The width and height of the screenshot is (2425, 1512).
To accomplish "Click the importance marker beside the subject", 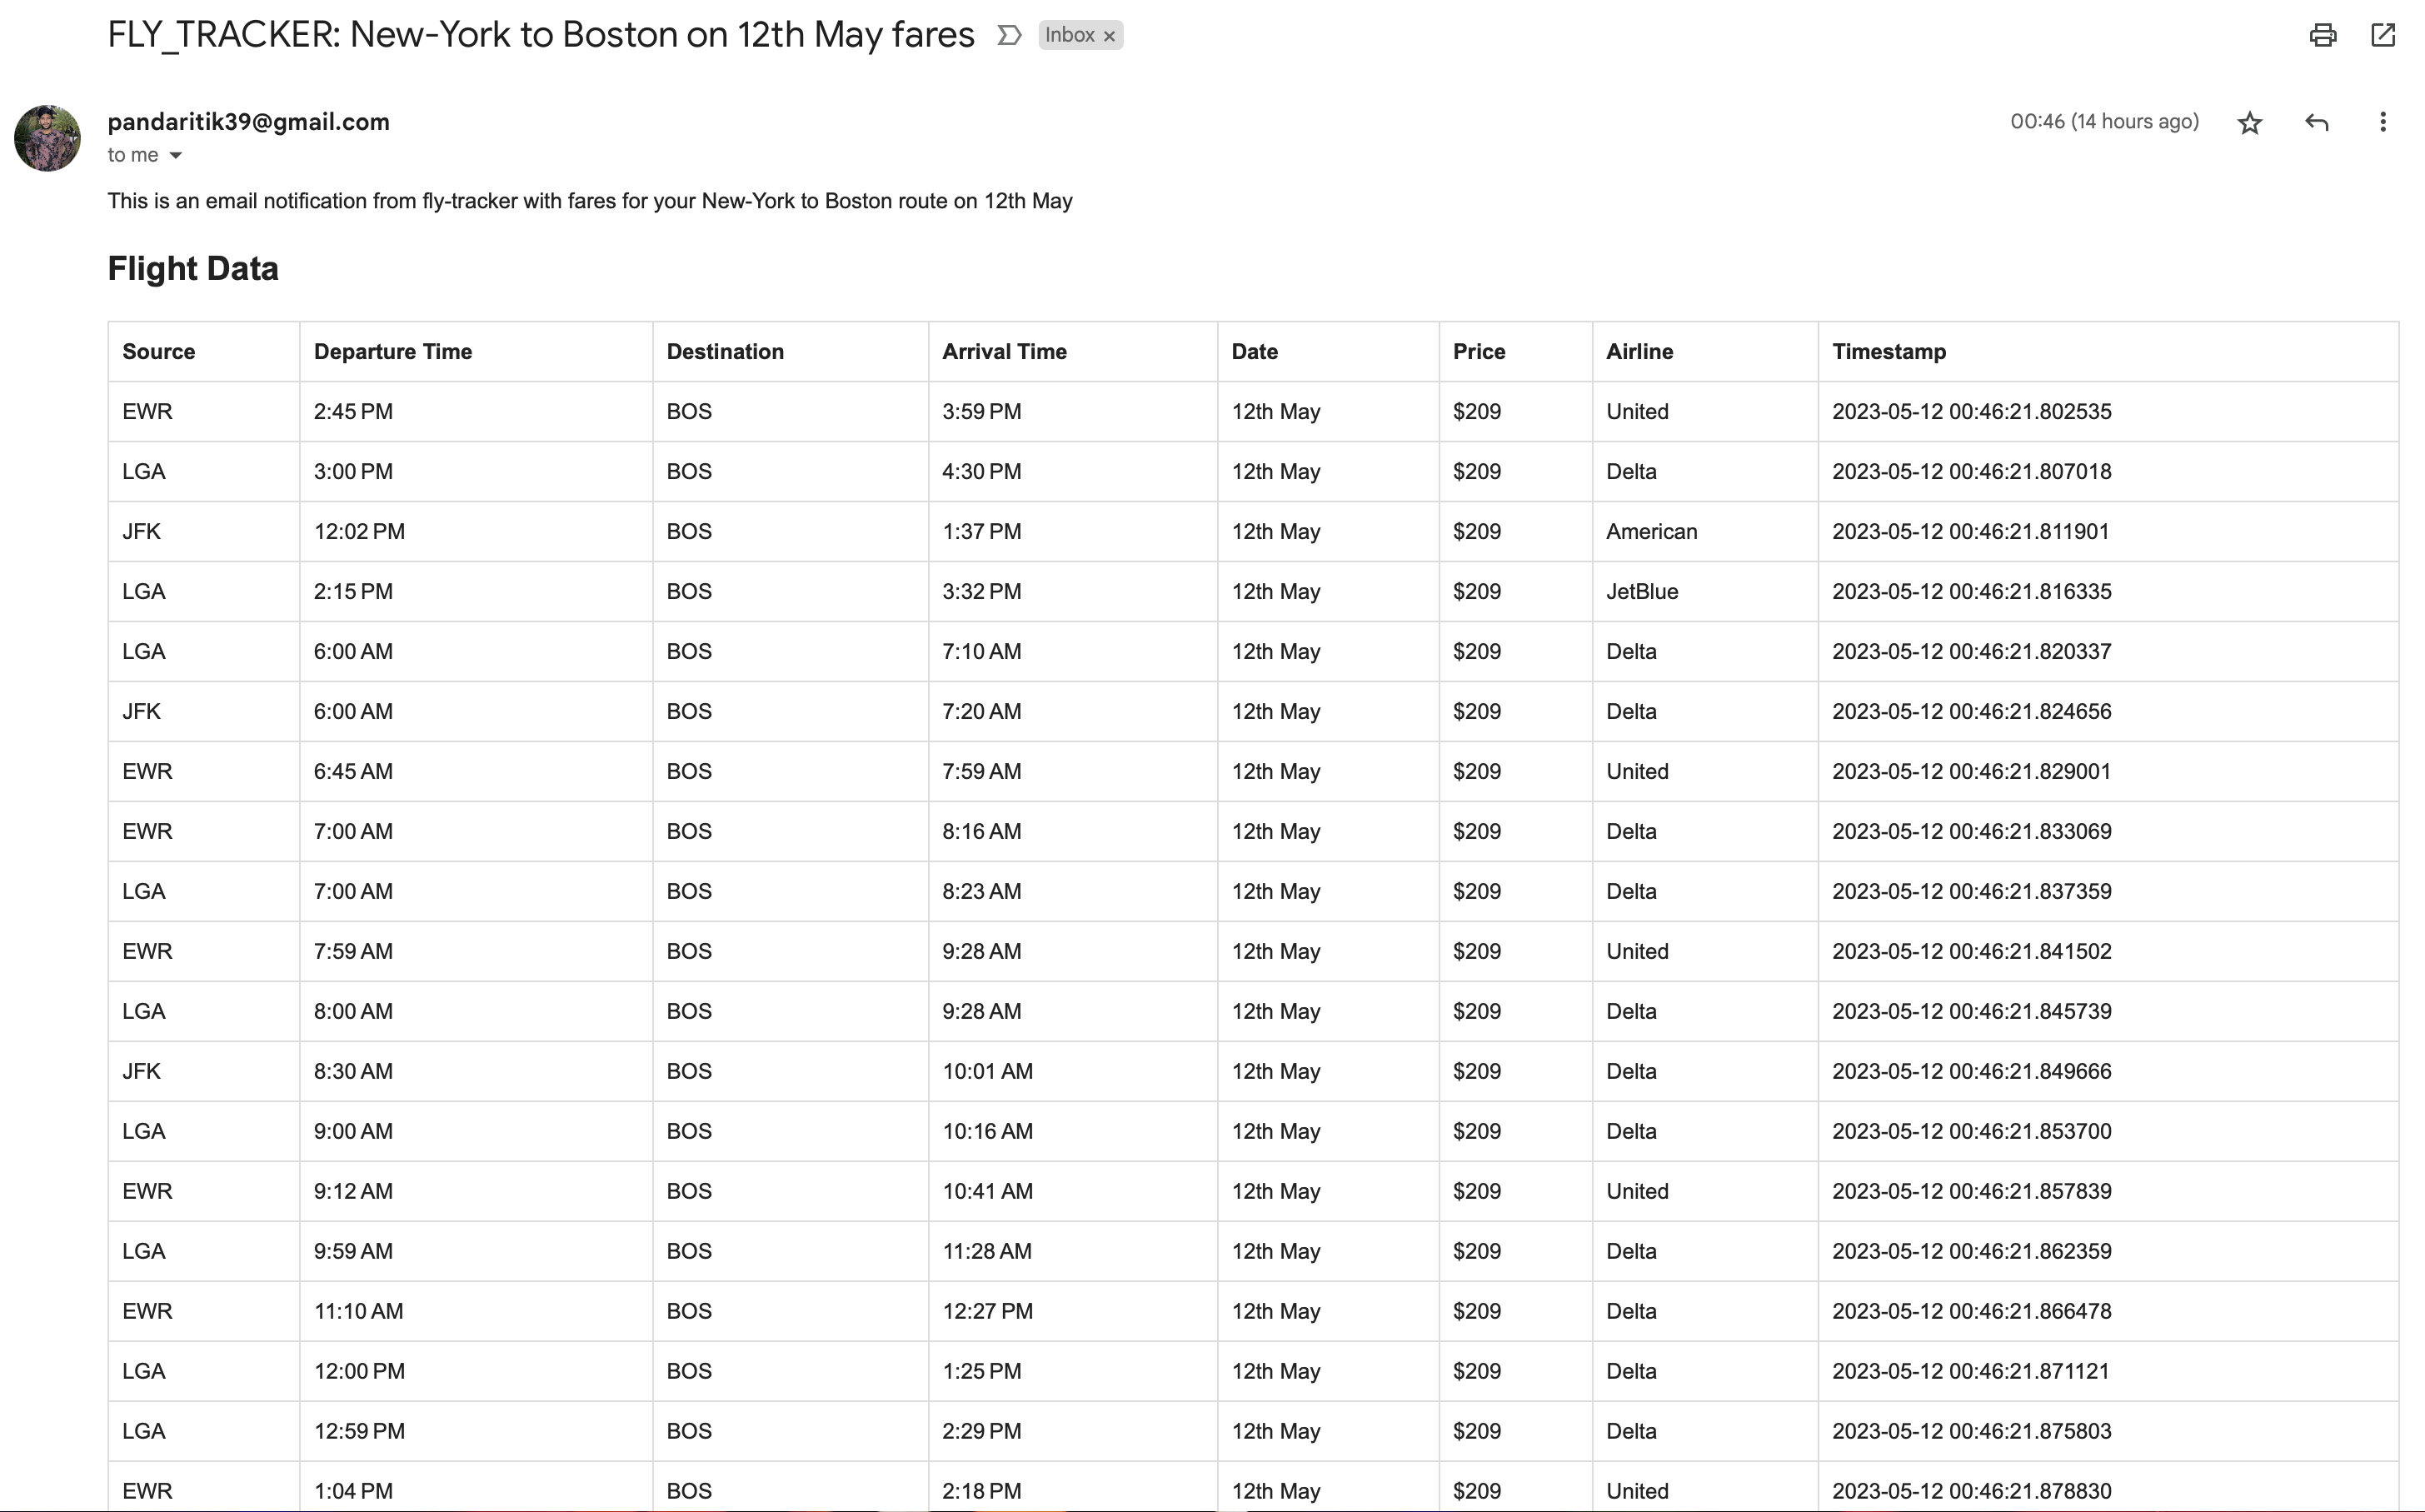I will [x=1009, y=36].
